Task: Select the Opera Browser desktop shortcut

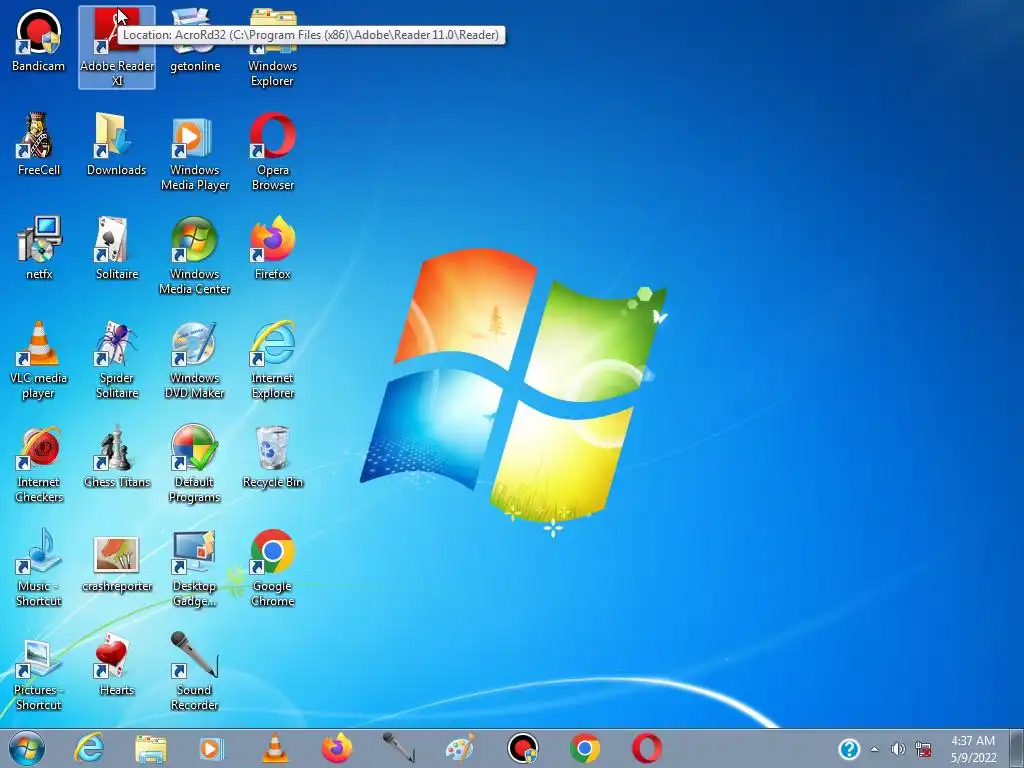Action: [272, 152]
